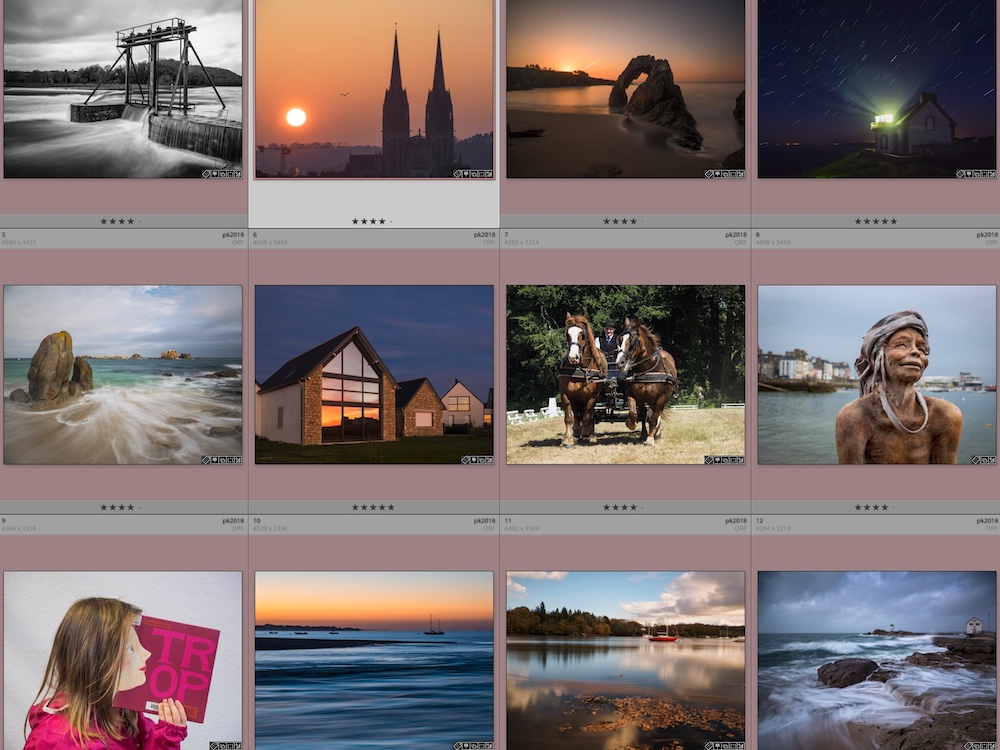Click the fourth star under the rock arch photo
Viewport: 1000px width, 750px height.
pyautogui.click(x=633, y=221)
